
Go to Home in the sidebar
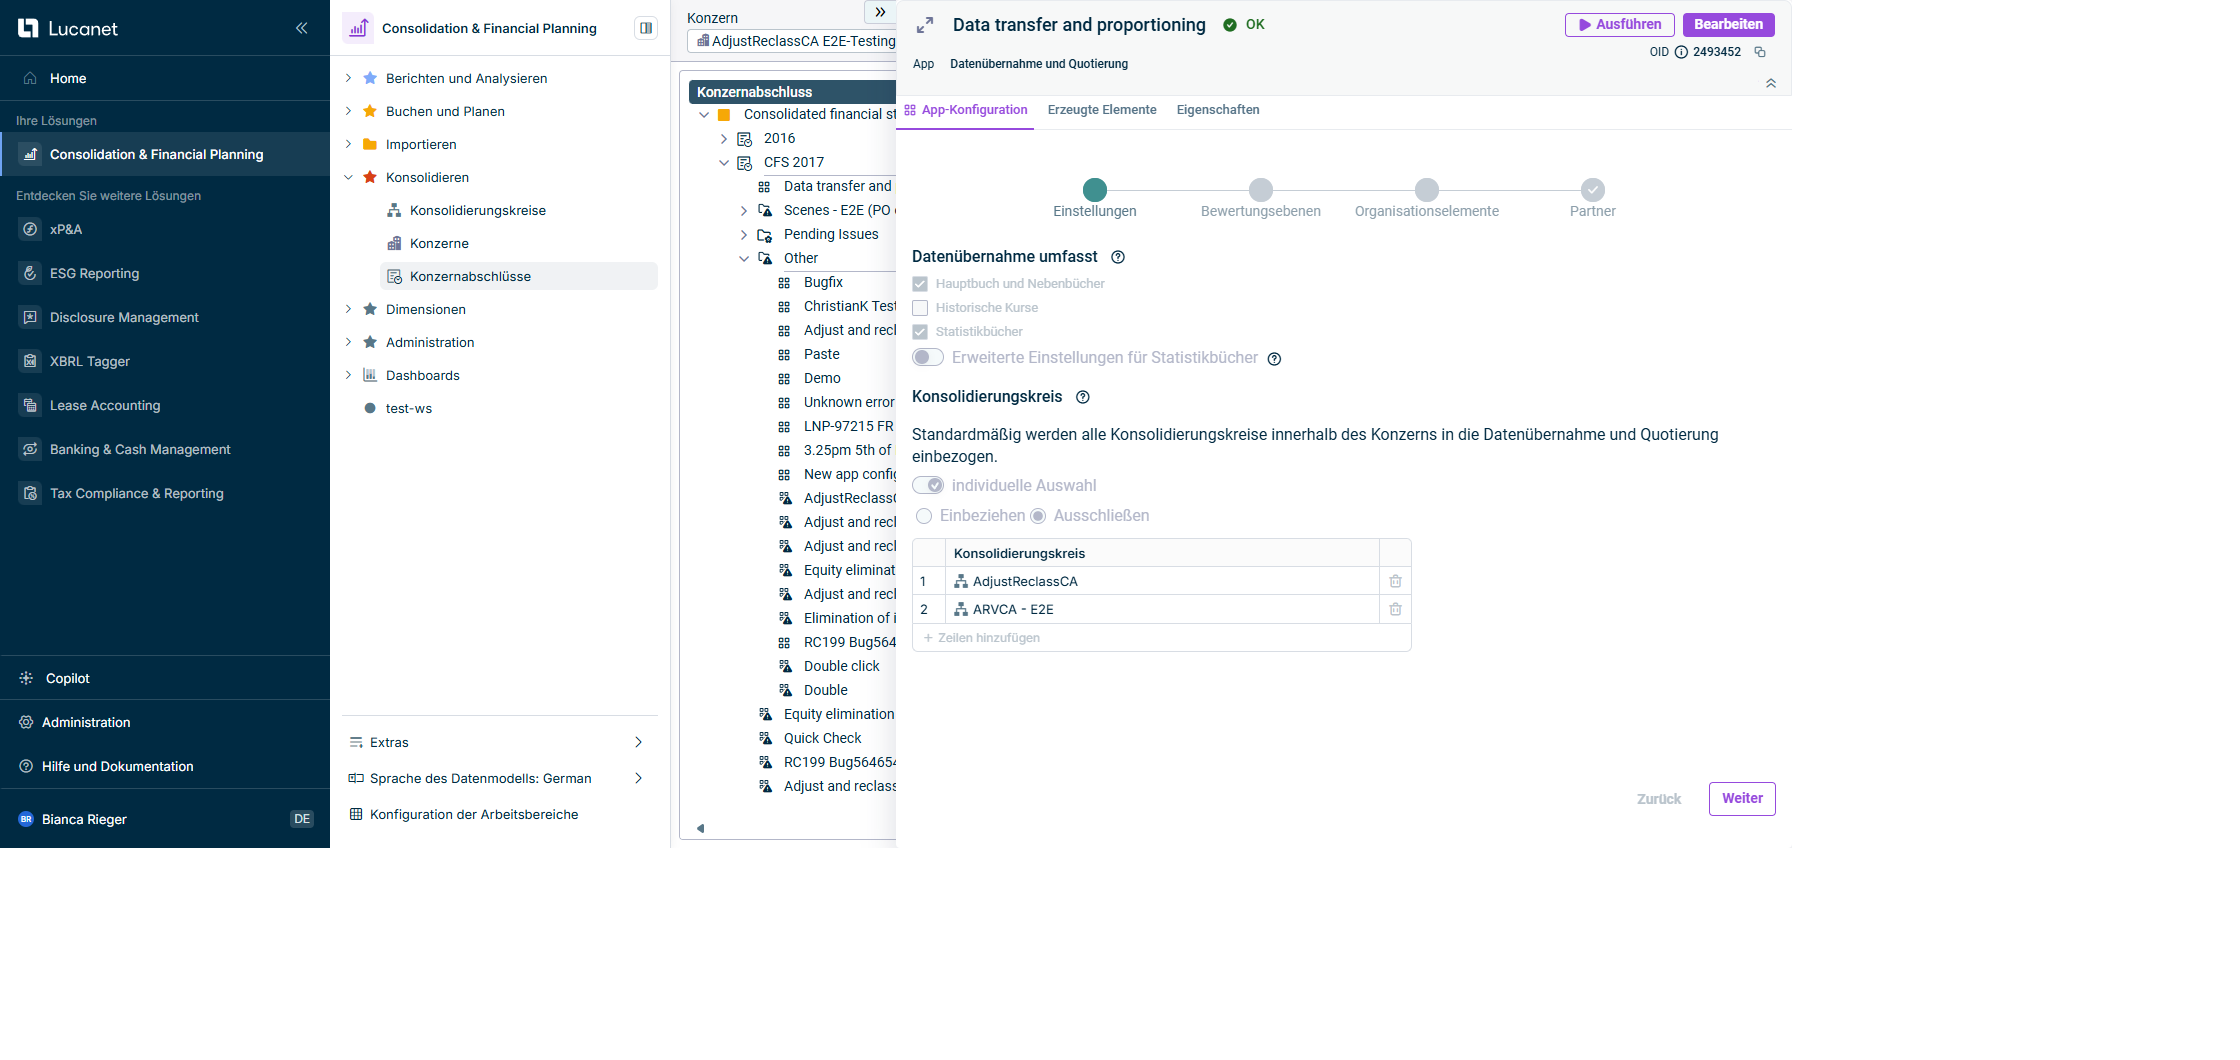pos(68,78)
